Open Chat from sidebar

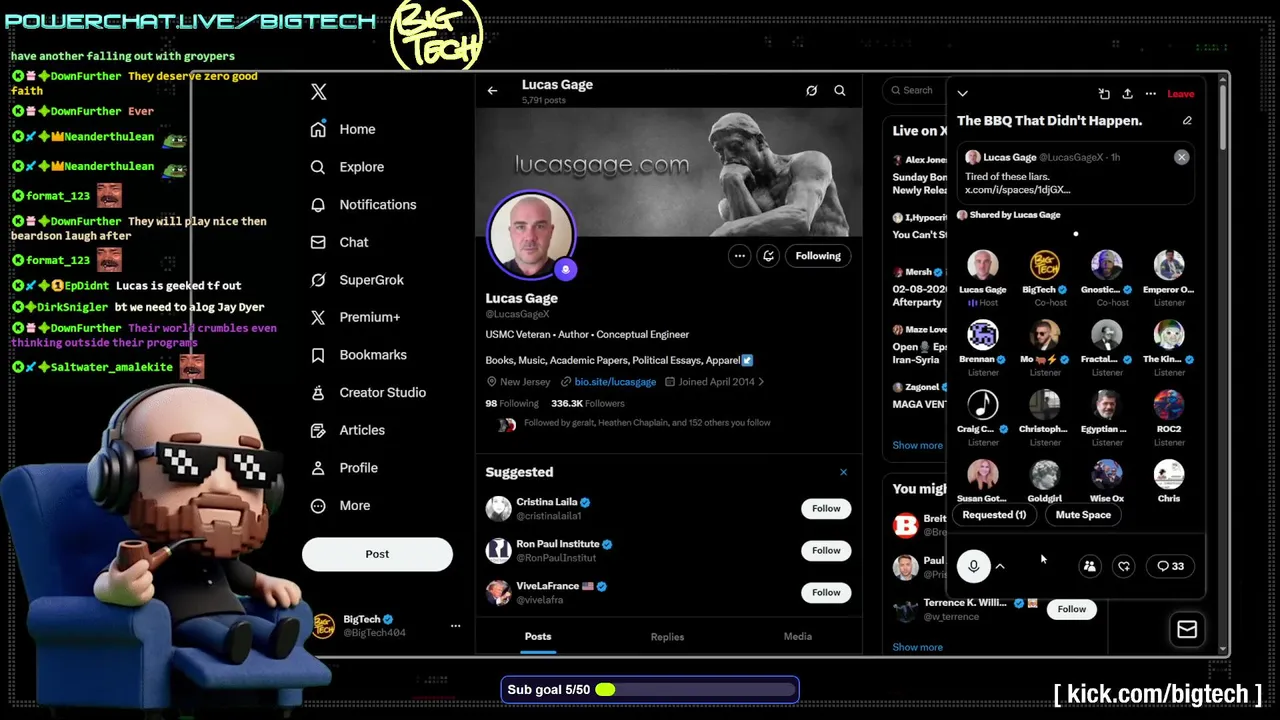(339, 242)
